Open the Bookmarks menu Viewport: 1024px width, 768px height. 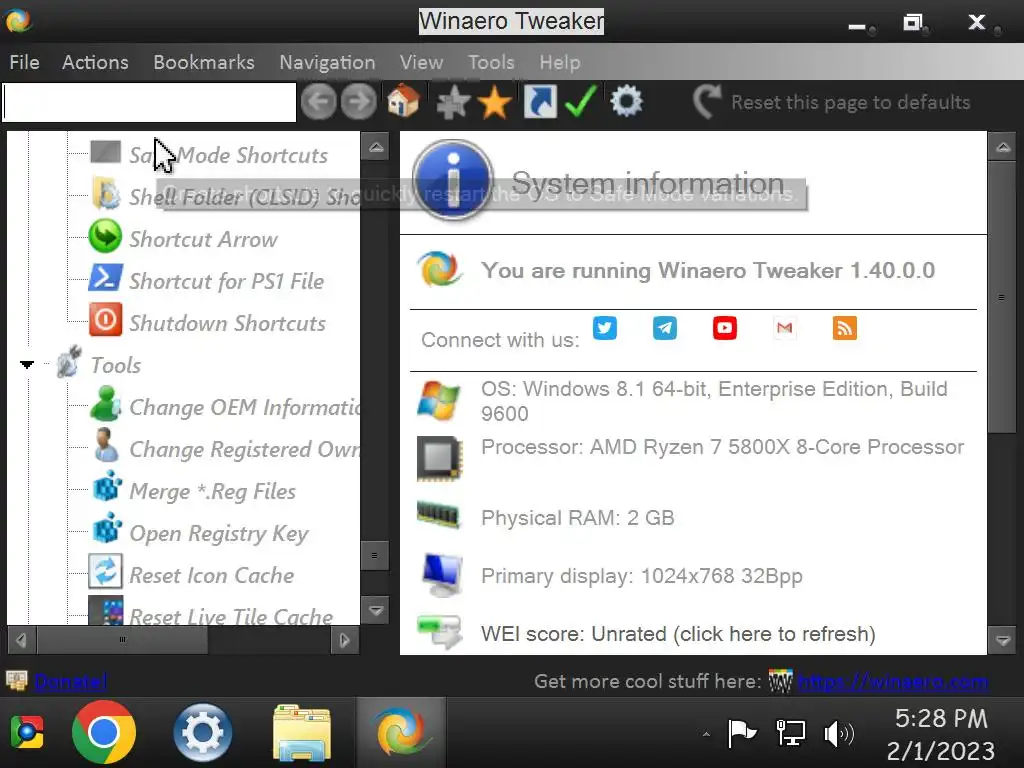click(204, 62)
